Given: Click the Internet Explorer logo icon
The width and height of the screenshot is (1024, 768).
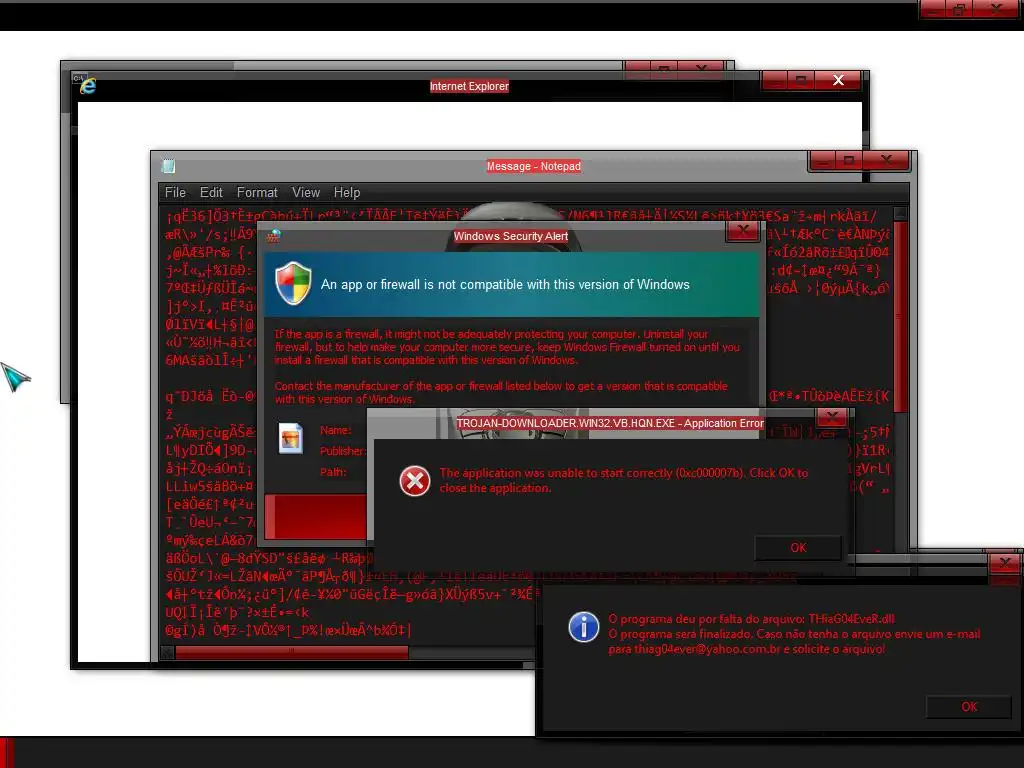Looking at the screenshot, I should point(88,86).
